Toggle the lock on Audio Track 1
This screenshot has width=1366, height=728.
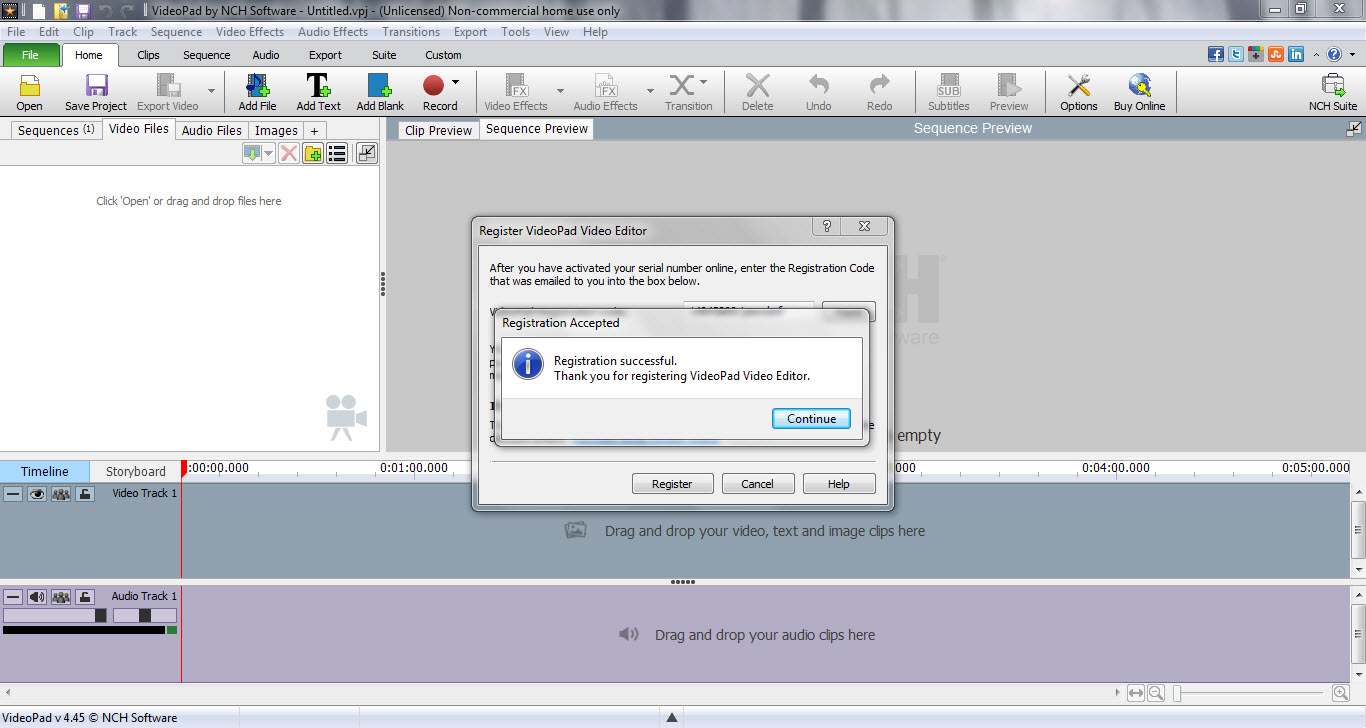coord(85,597)
